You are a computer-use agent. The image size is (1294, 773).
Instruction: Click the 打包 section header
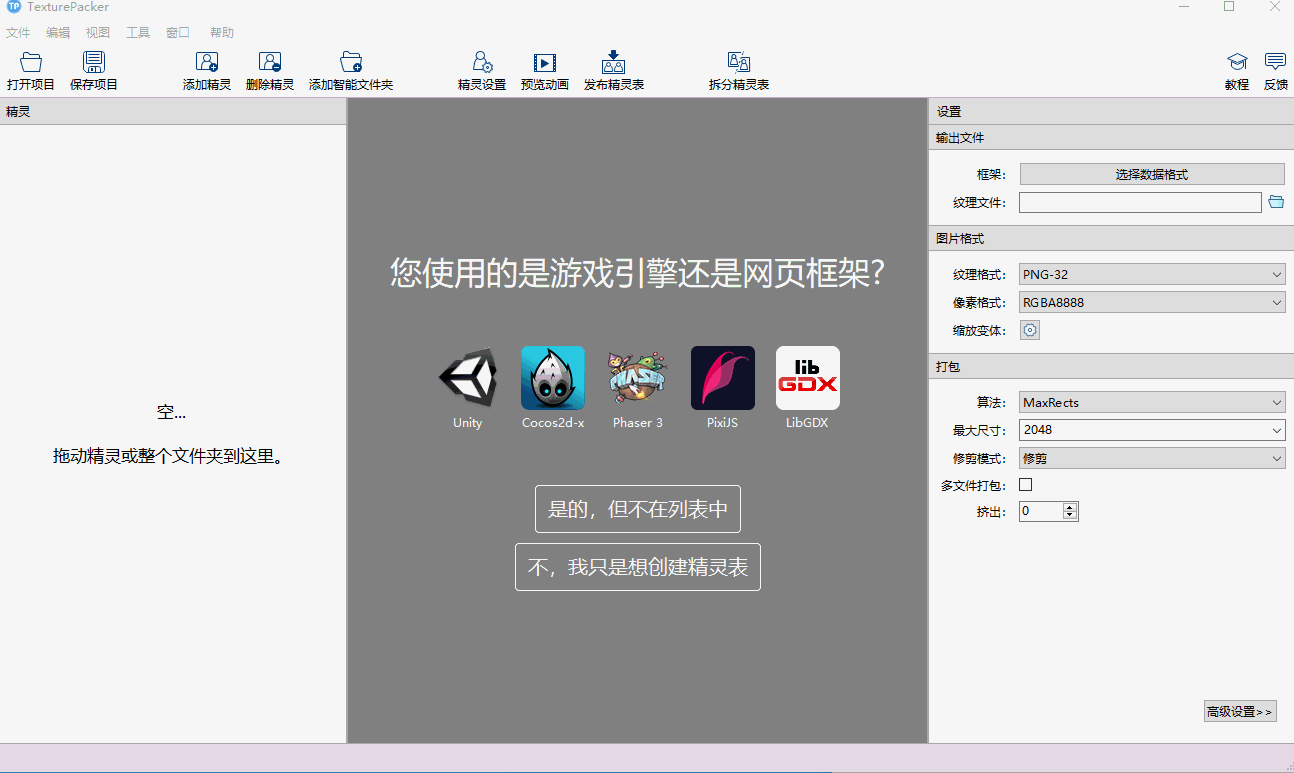pyautogui.click(x=1111, y=366)
